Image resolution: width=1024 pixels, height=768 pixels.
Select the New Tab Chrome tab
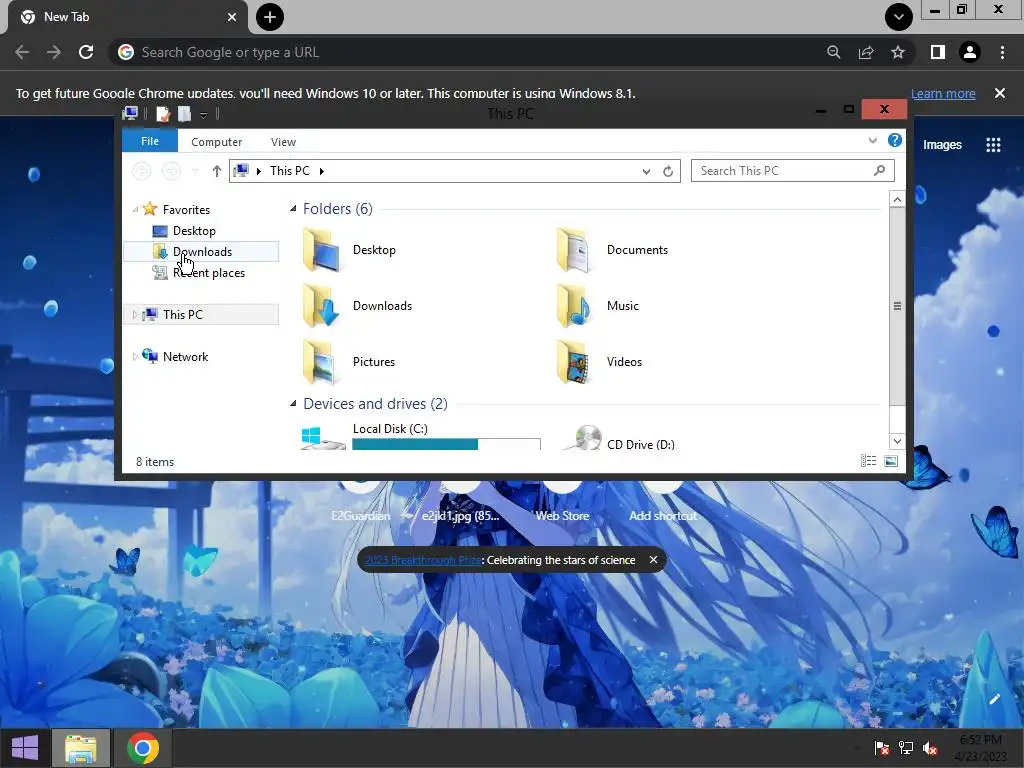pyautogui.click(x=128, y=17)
